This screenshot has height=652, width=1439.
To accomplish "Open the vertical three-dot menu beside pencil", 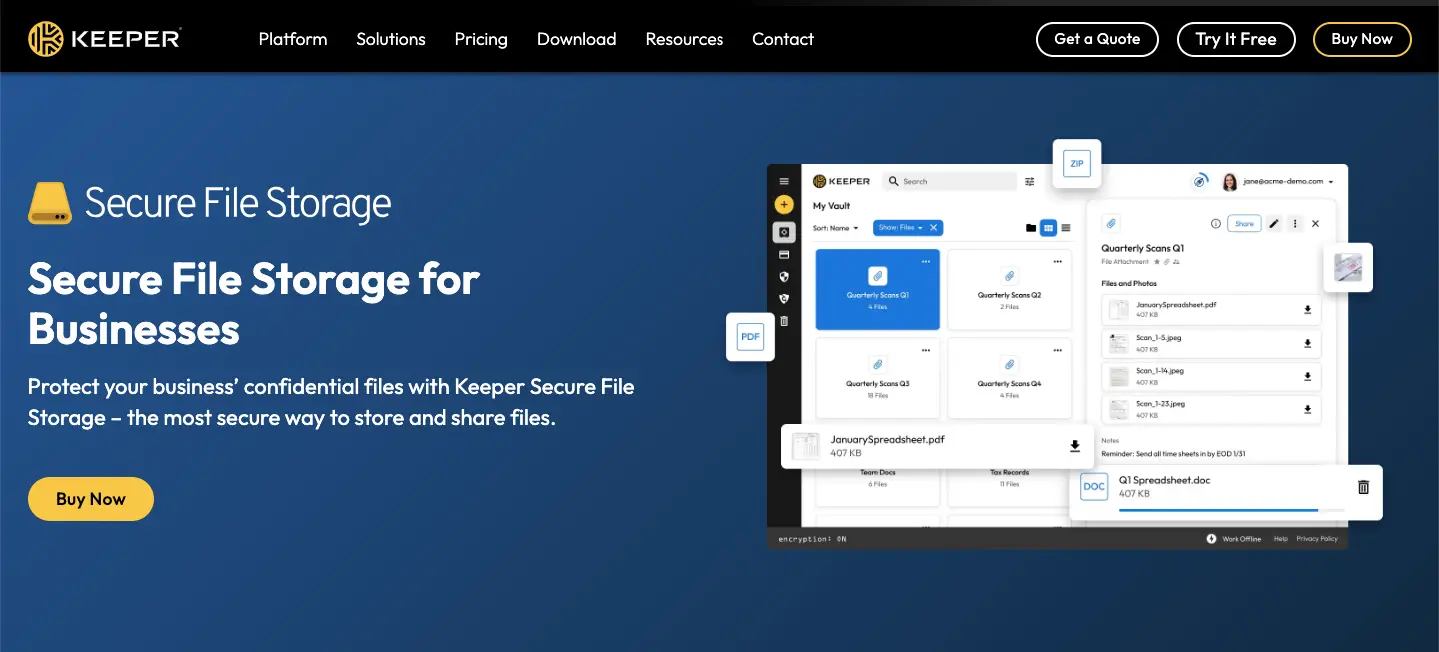I will [x=1296, y=224].
